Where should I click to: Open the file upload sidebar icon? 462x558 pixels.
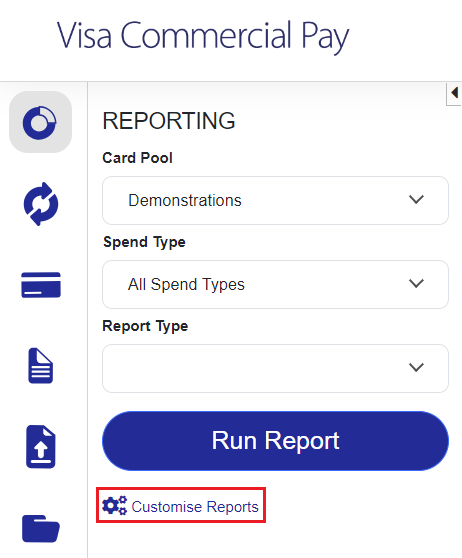pyautogui.click(x=41, y=447)
